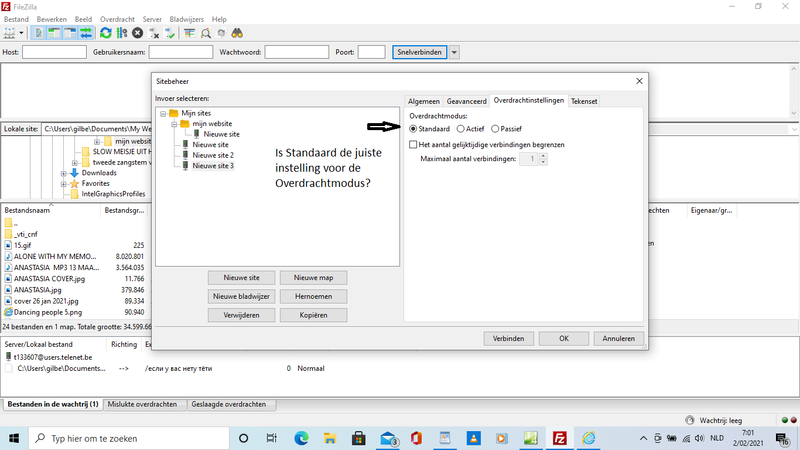The image size is (800, 450).
Task: Open the Site Manager toolbar icon
Action: (x=11, y=33)
